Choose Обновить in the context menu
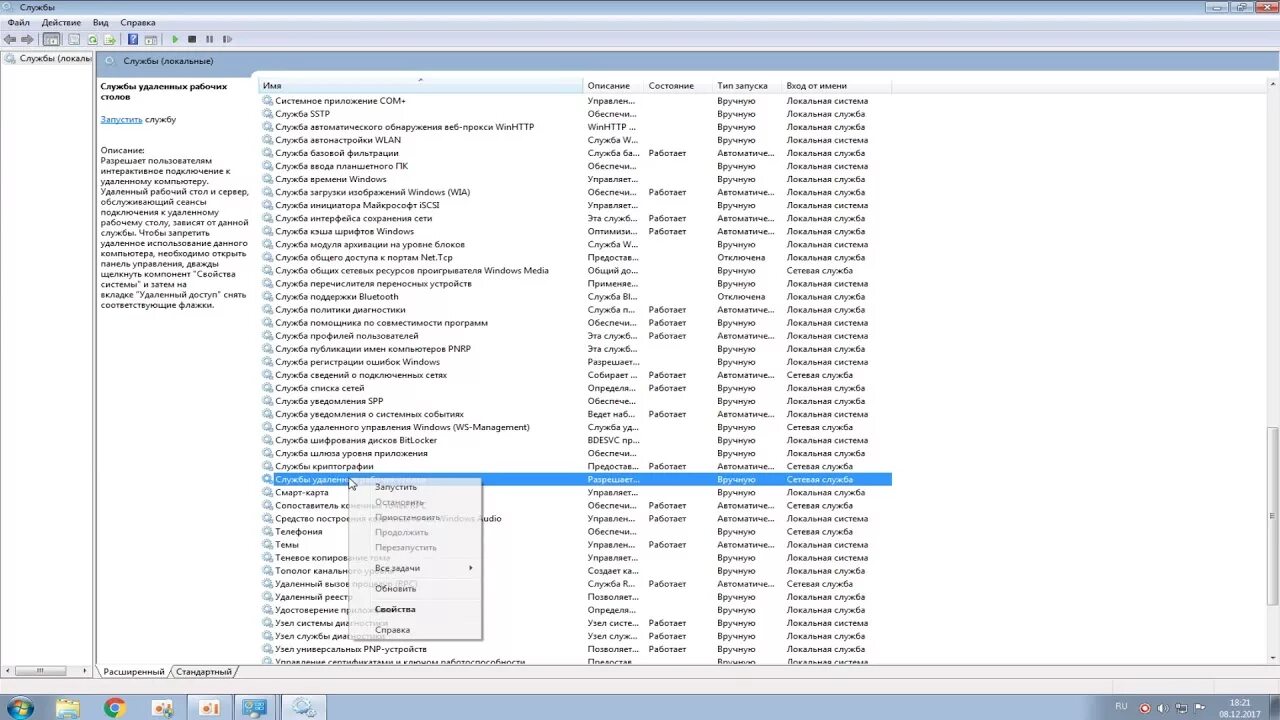 [415, 588]
